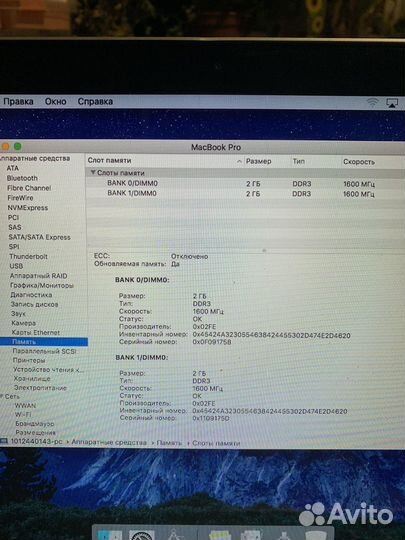Click the Аппаратные средства sidebar header
The width and height of the screenshot is (405, 540).
[35, 158]
